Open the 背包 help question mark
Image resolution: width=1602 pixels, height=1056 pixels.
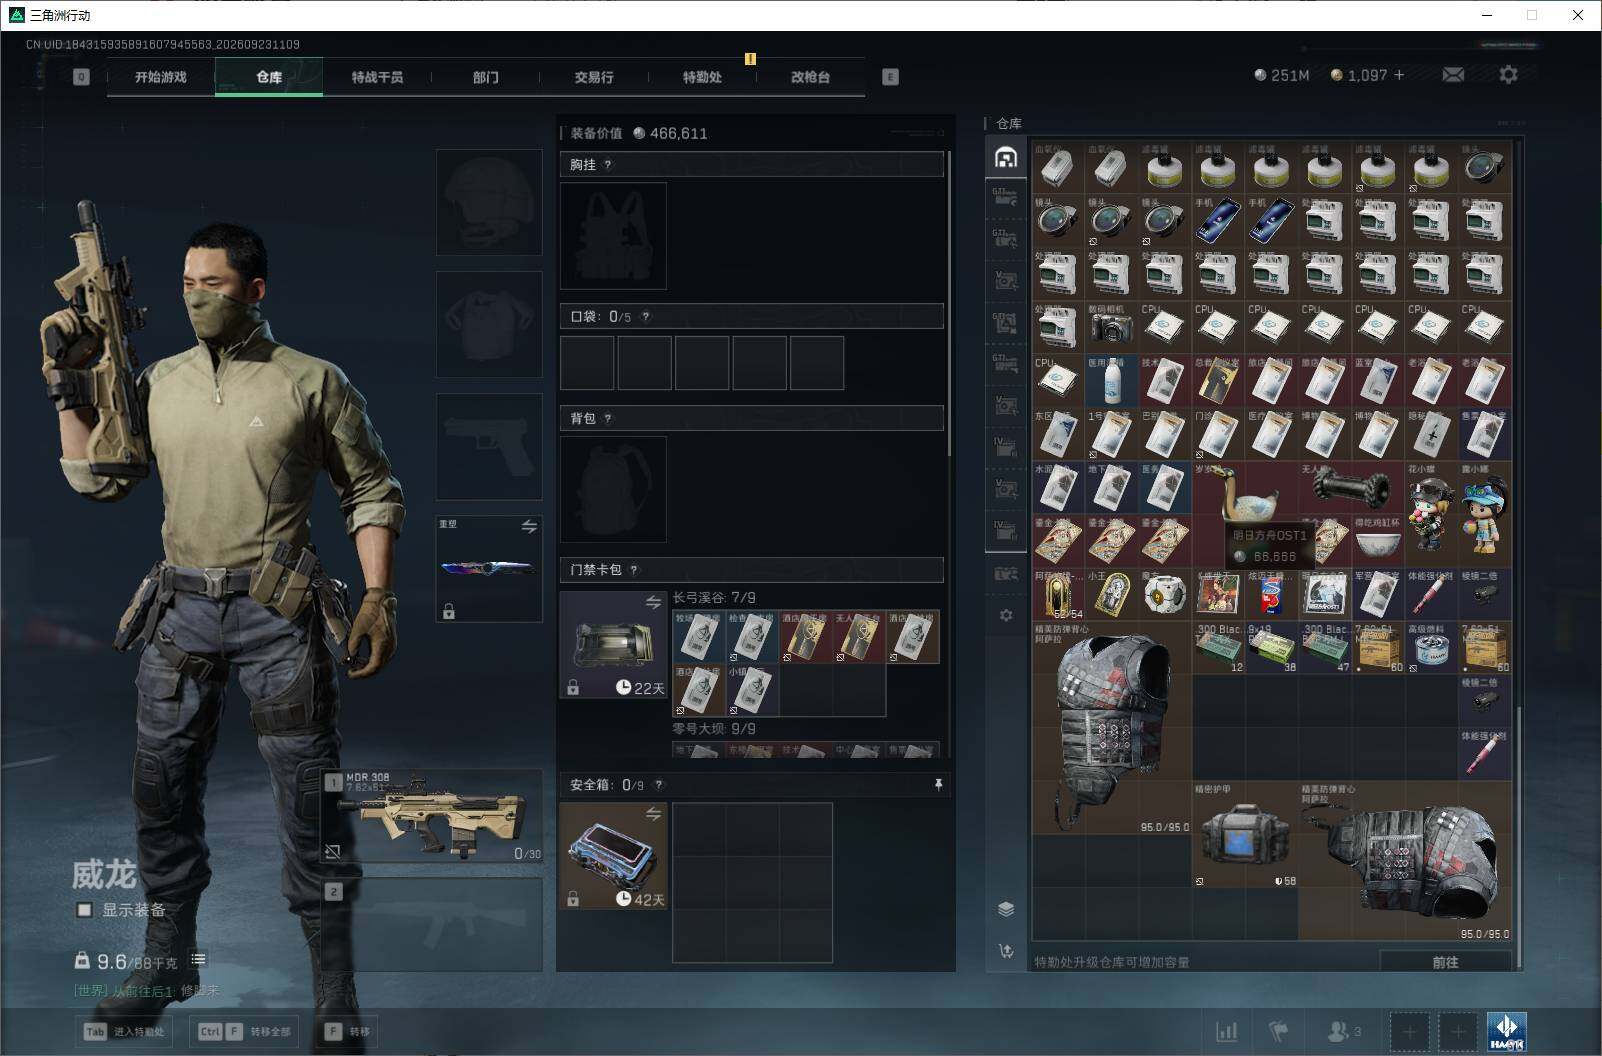tap(608, 419)
